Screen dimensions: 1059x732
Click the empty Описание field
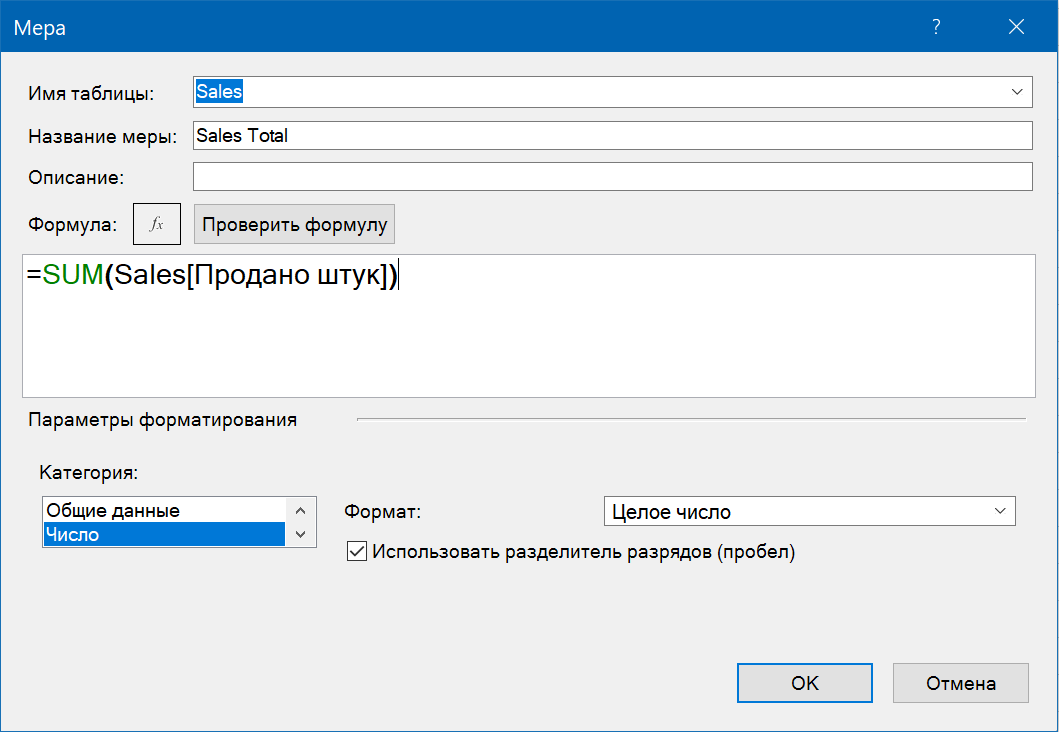click(x=613, y=177)
